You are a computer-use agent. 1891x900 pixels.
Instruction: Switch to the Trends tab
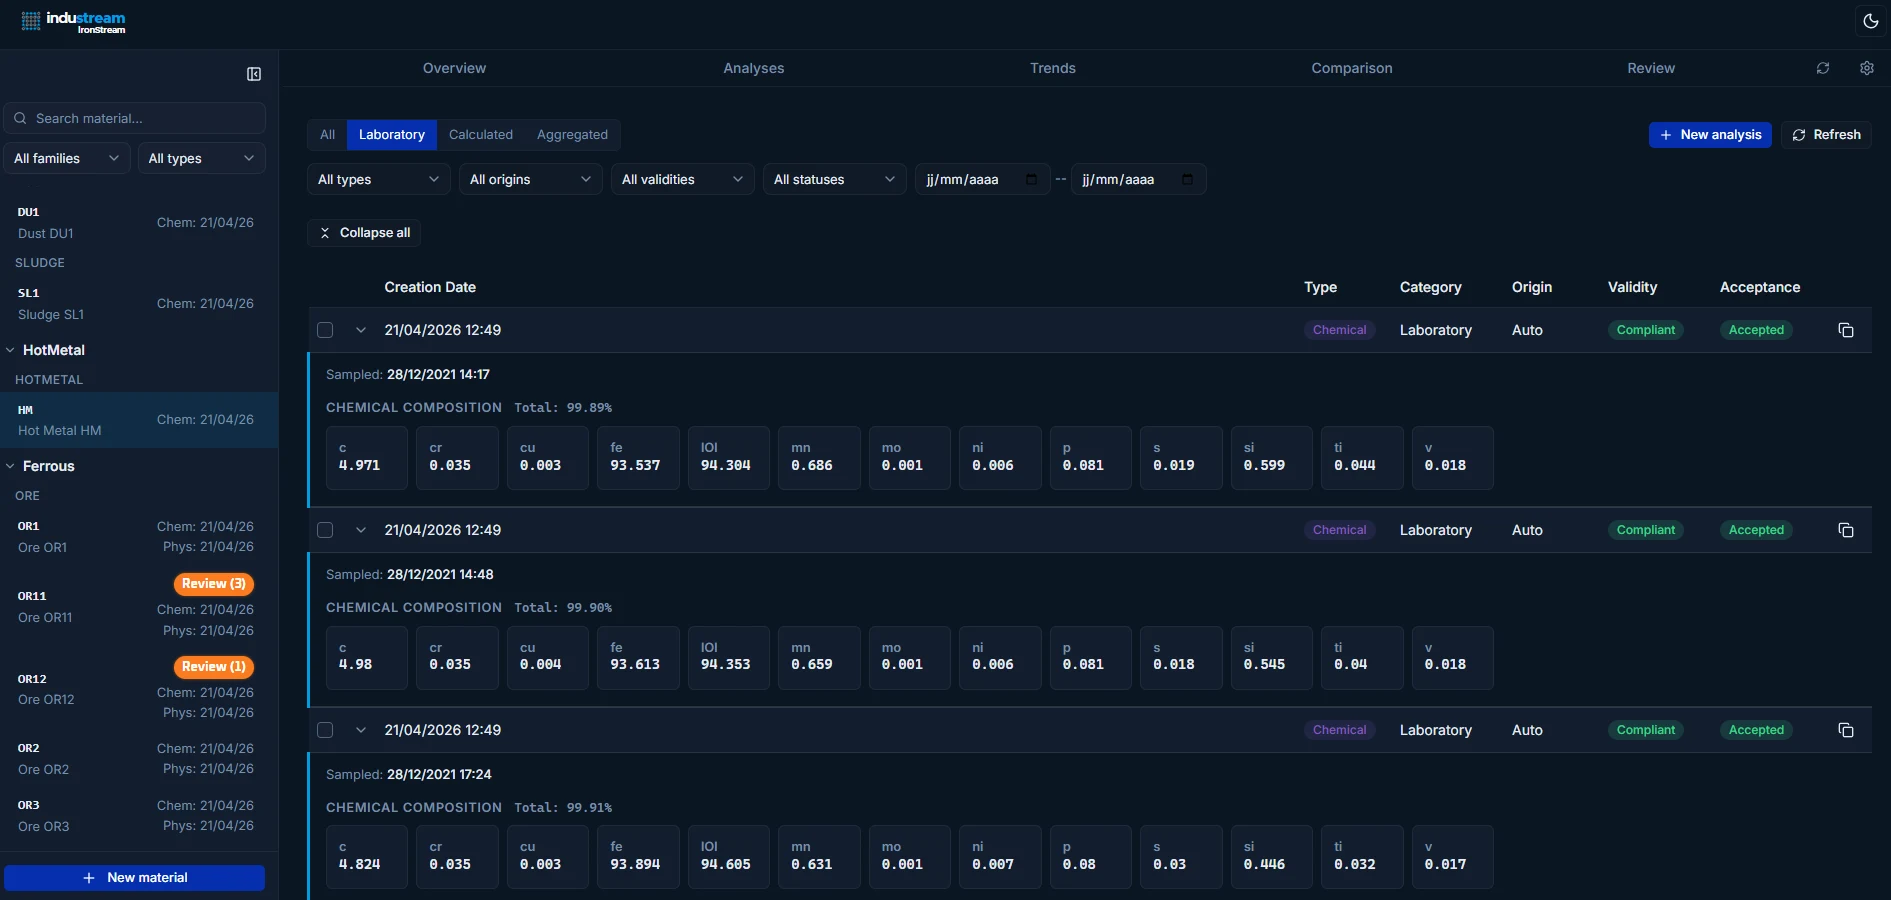click(1052, 68)
